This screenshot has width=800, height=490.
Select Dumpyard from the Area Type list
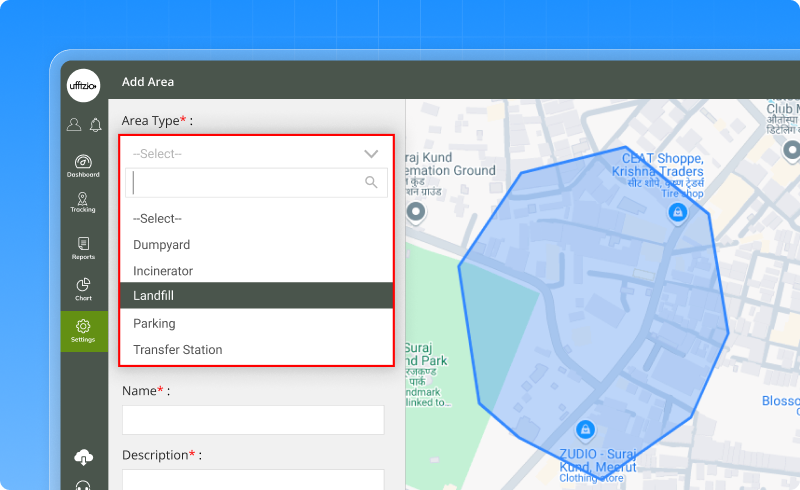(161, 245)
